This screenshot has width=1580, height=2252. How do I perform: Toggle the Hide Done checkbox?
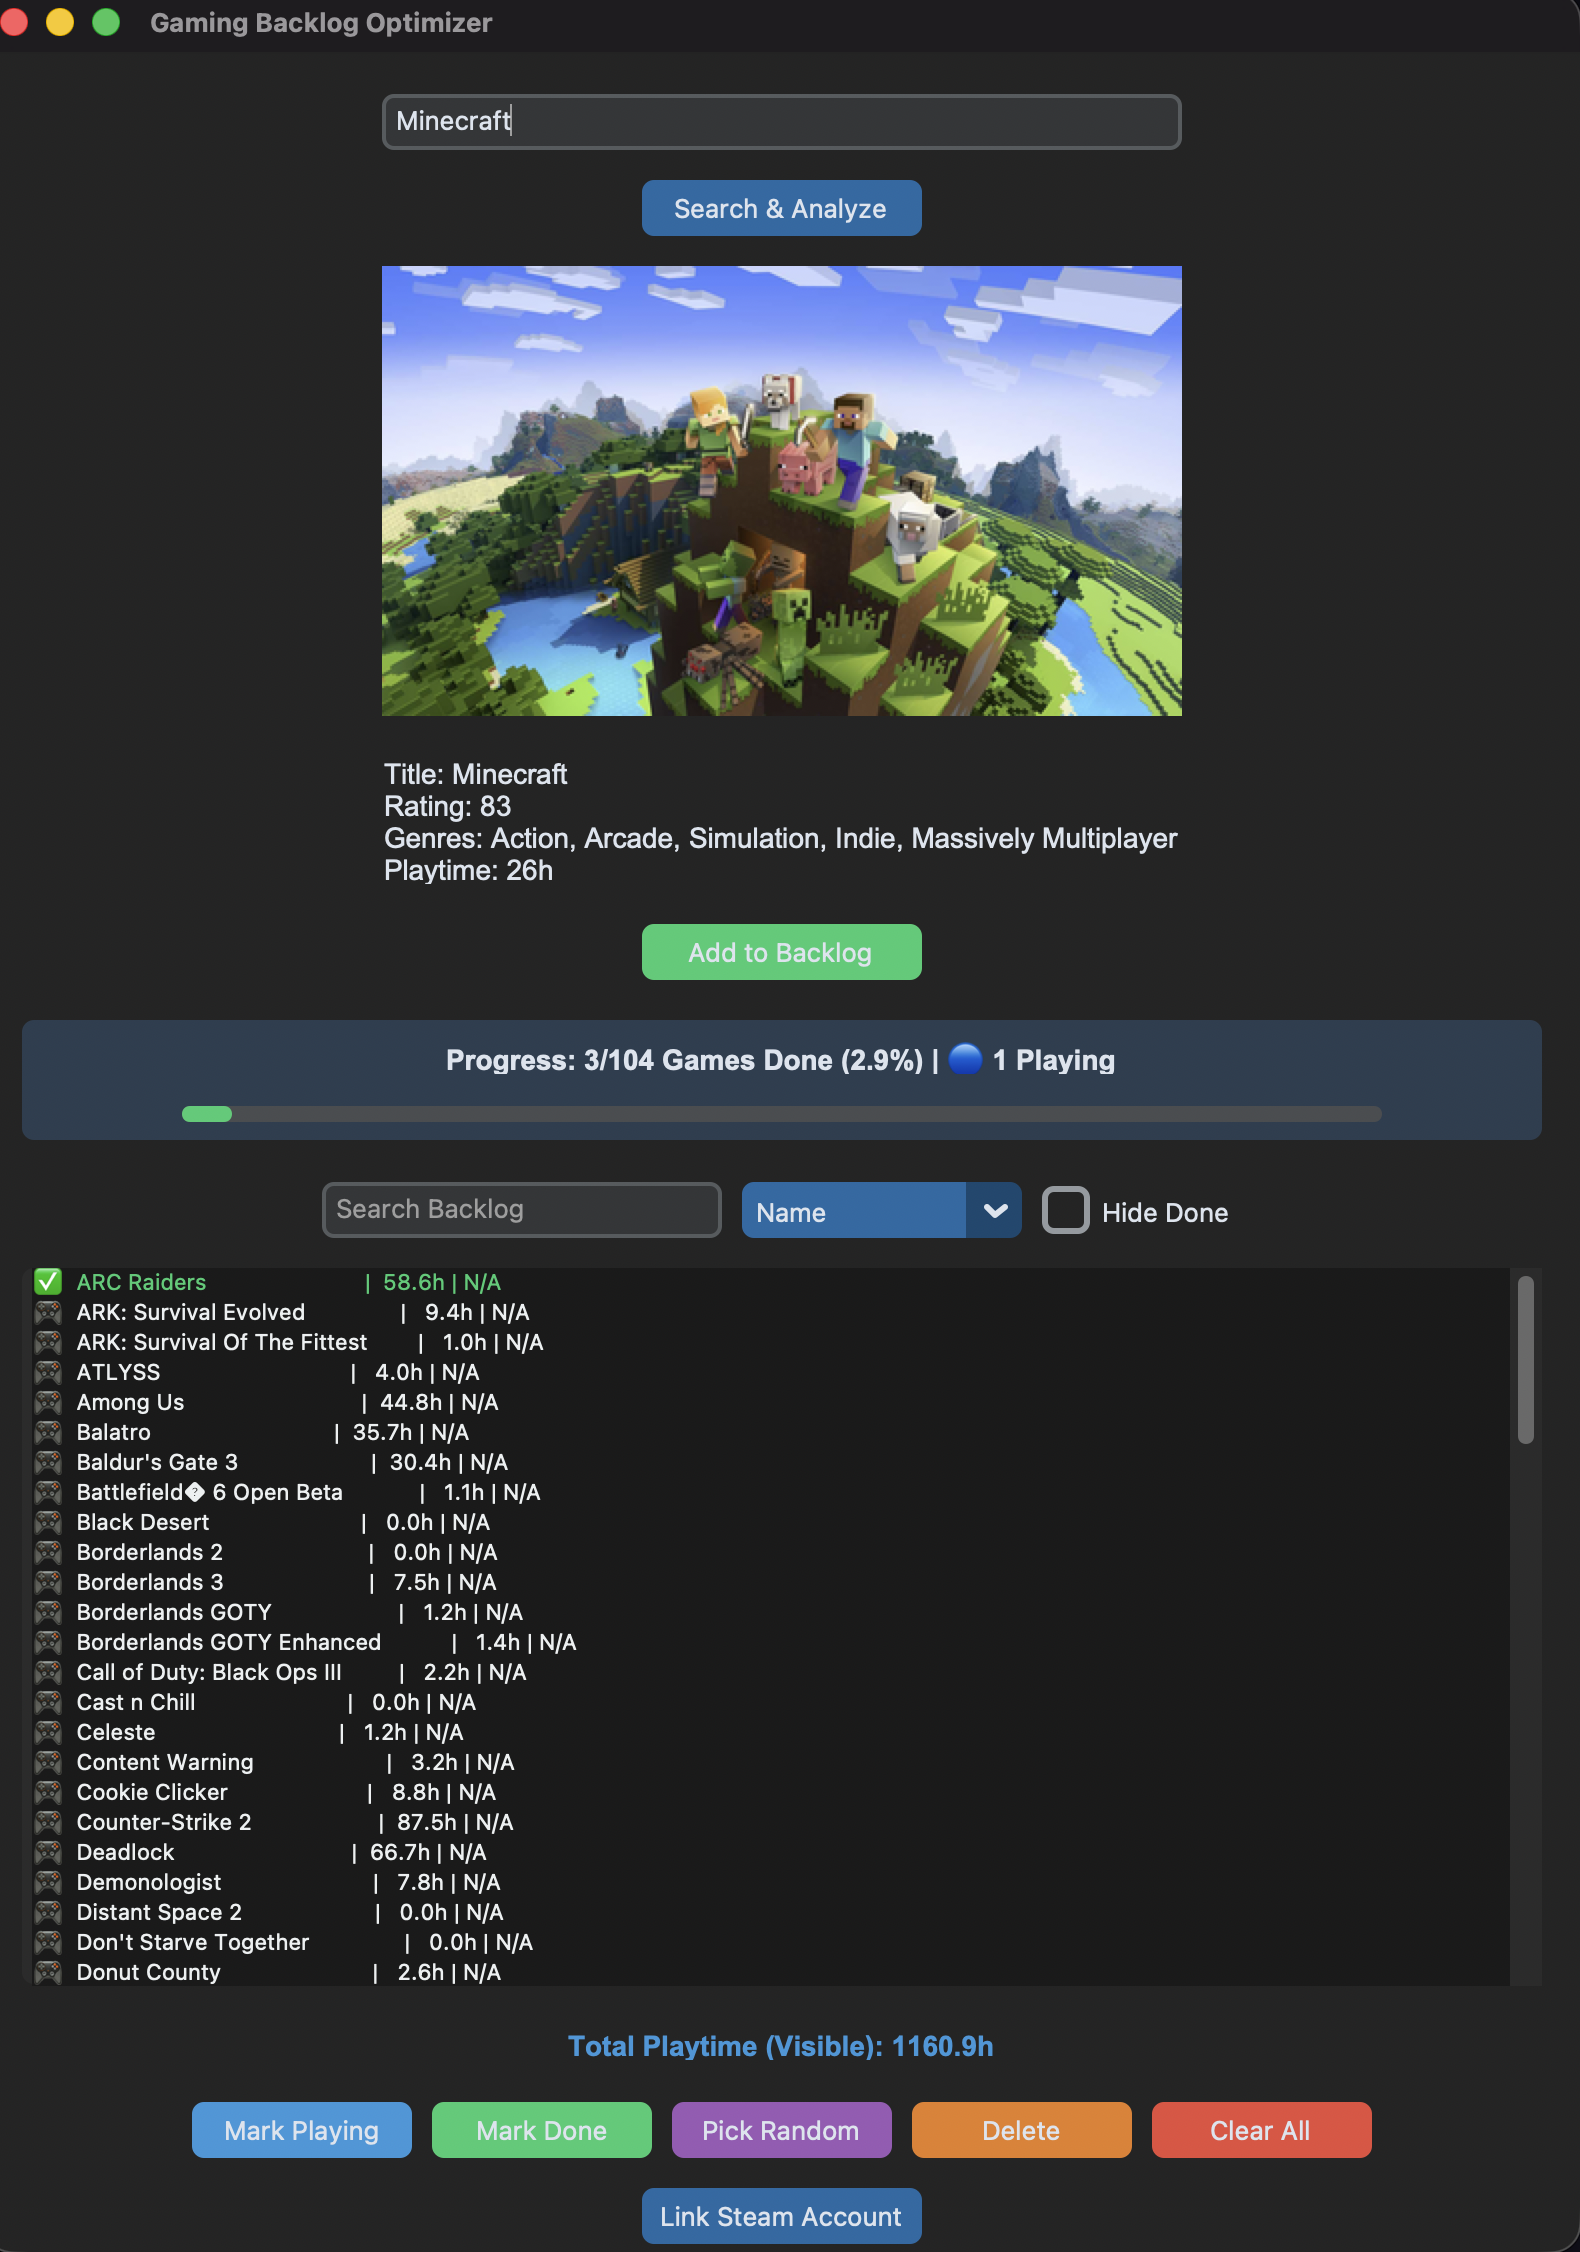coord(1065,1210)
